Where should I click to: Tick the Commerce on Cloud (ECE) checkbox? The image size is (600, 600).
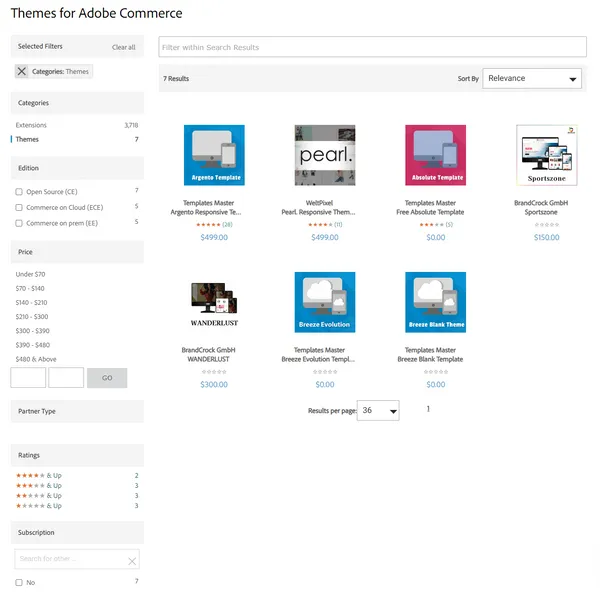(x=19, y=207)
